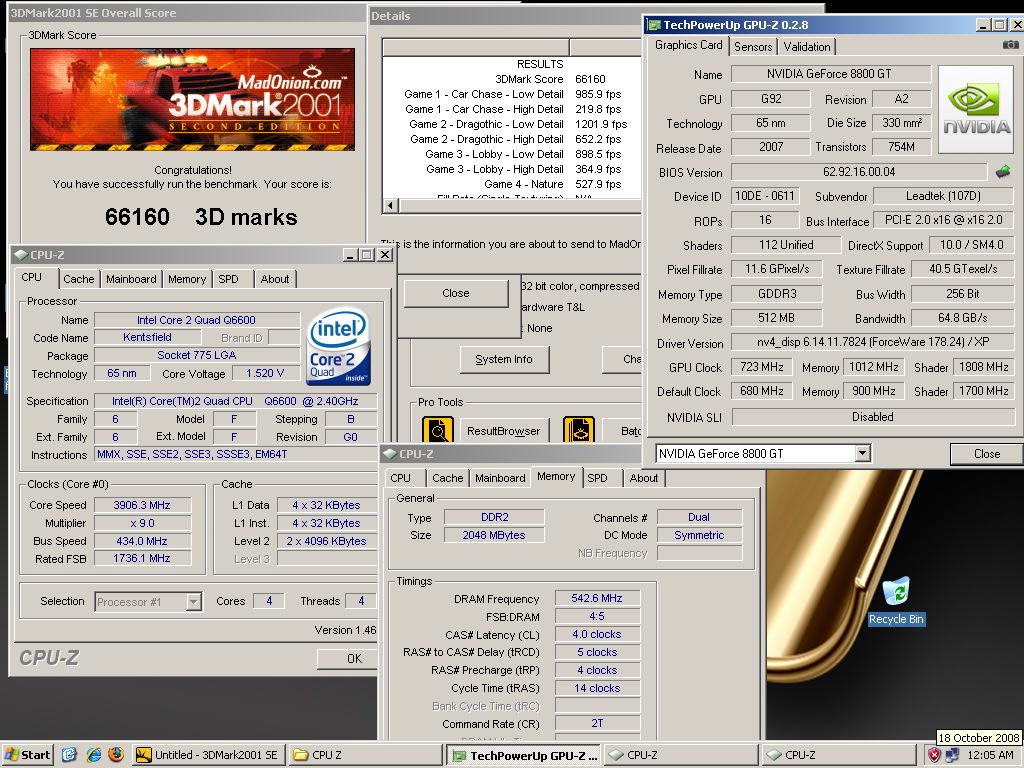Click the 3DMark Score result row 66160
Image resolution: width=1024 pixels, height=768 pixels.
(512, 79)
